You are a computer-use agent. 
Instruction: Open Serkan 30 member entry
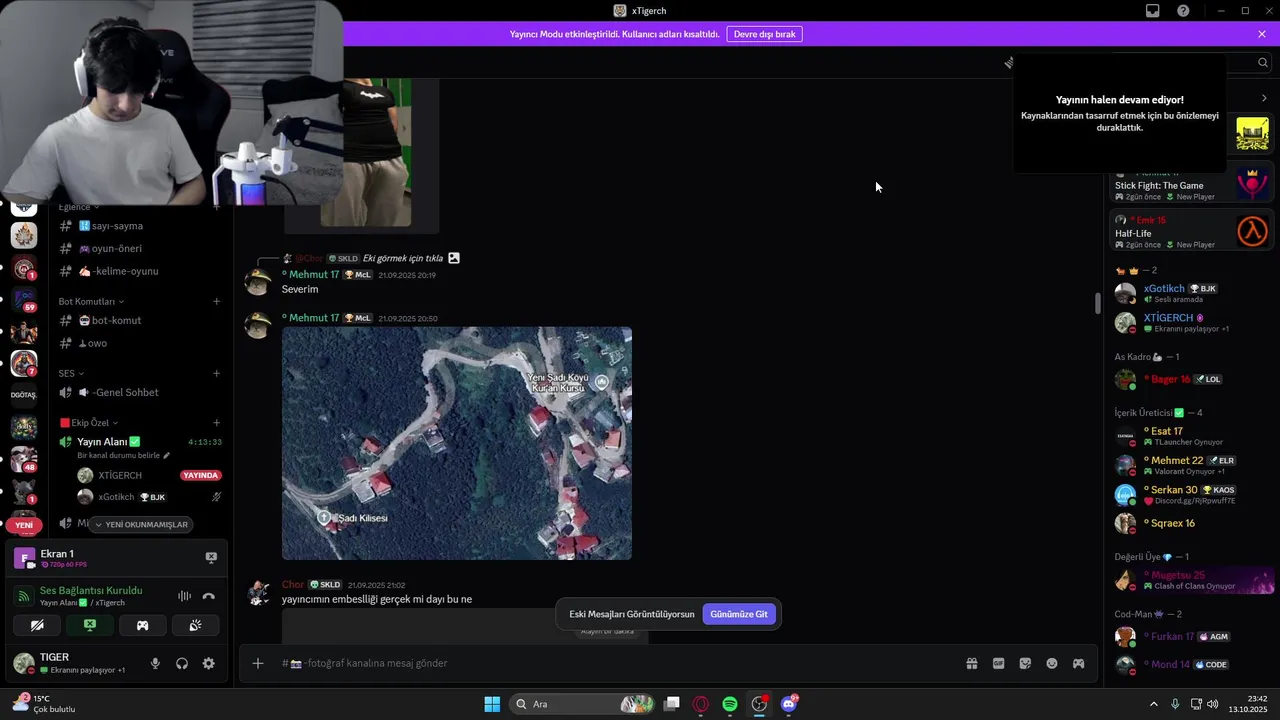(x=1190, y=494)
